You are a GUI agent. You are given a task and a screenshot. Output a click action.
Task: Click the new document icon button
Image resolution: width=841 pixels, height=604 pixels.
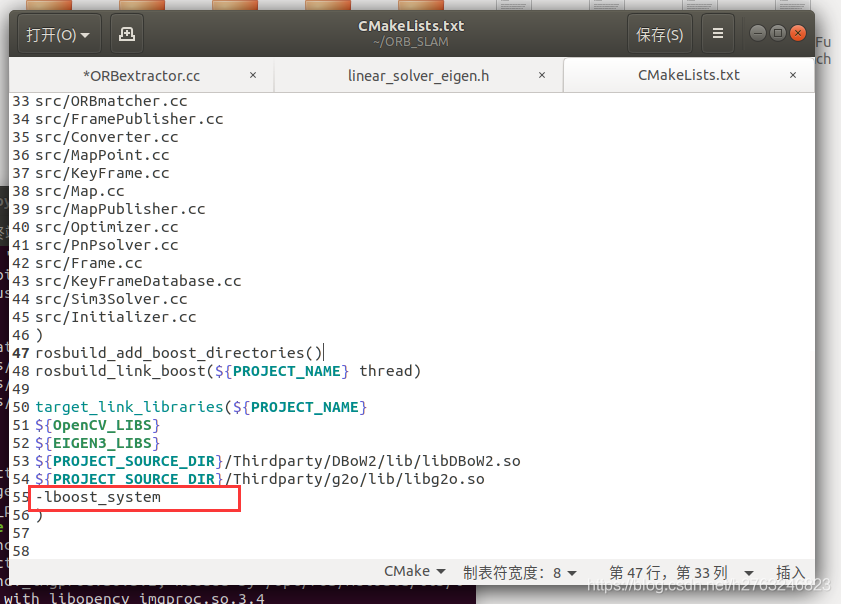coord(127,34)
